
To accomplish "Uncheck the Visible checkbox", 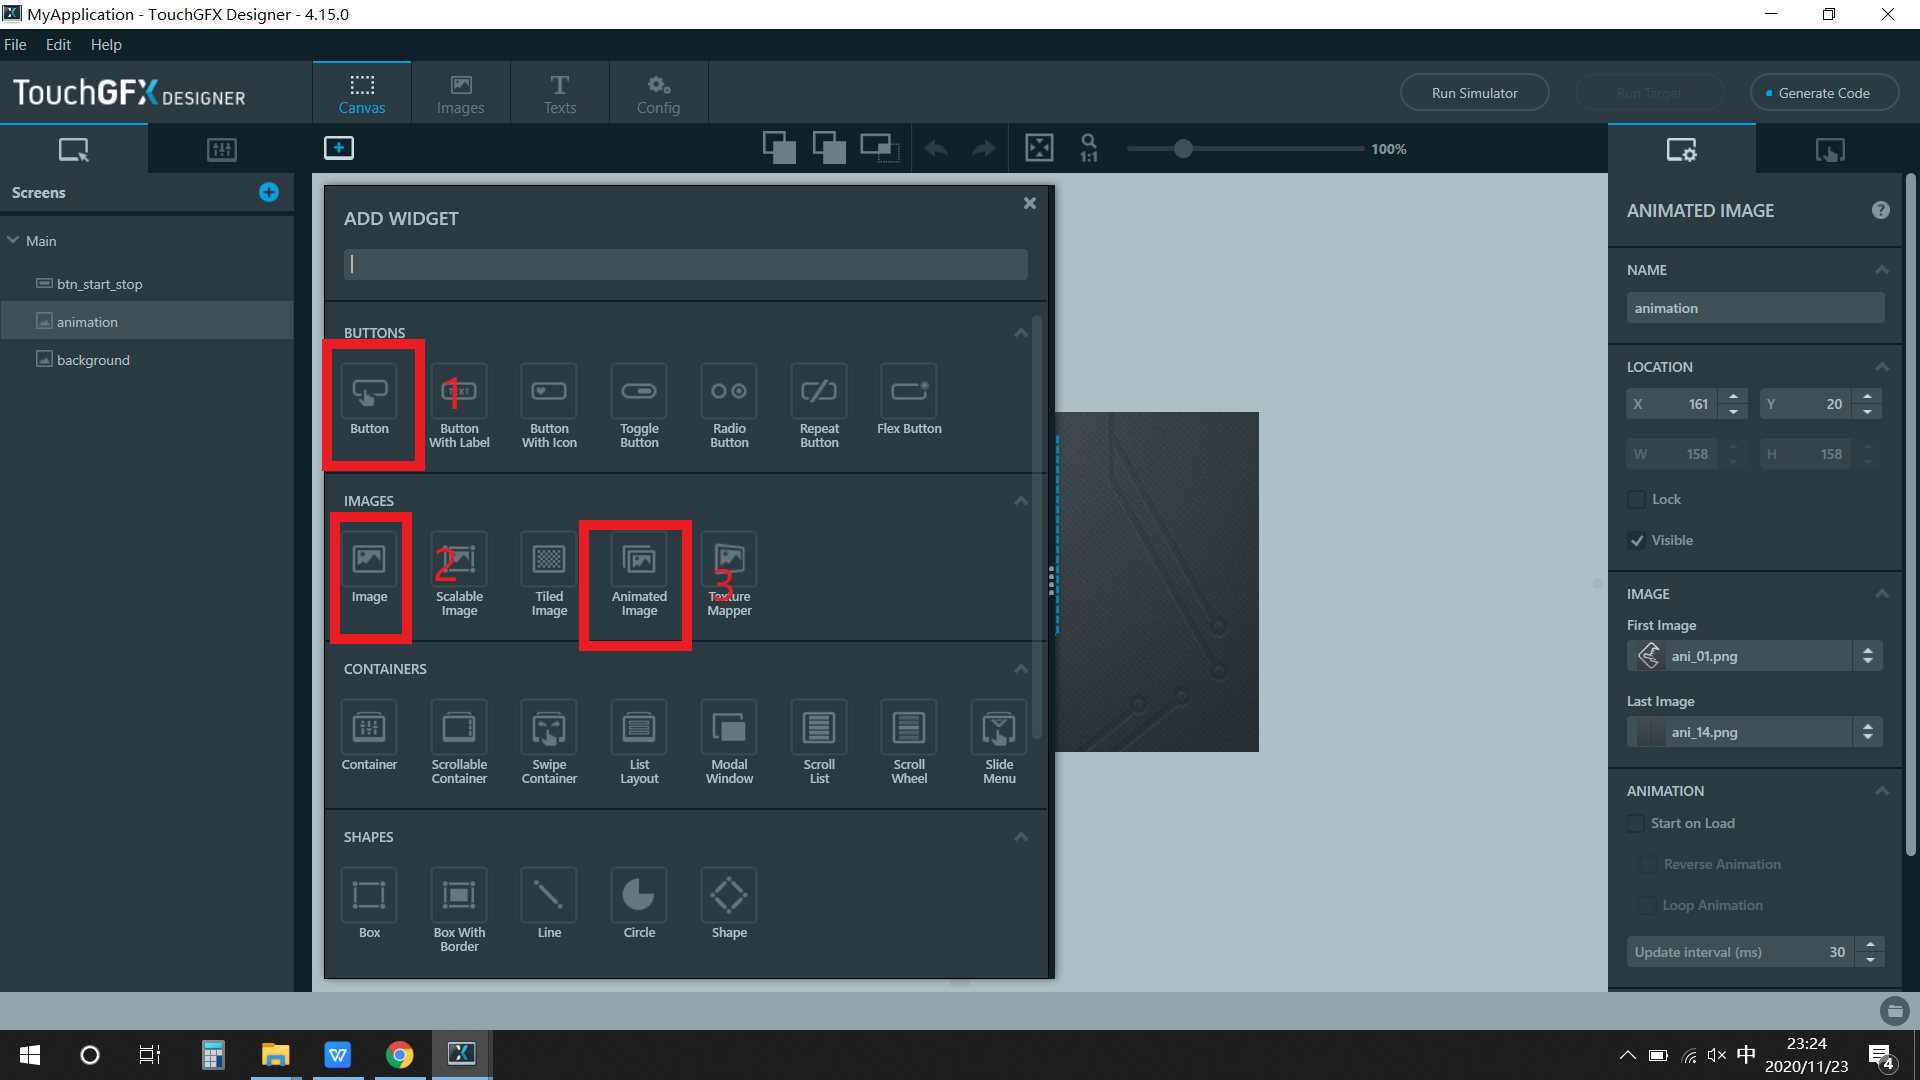I will [1638, 540].
